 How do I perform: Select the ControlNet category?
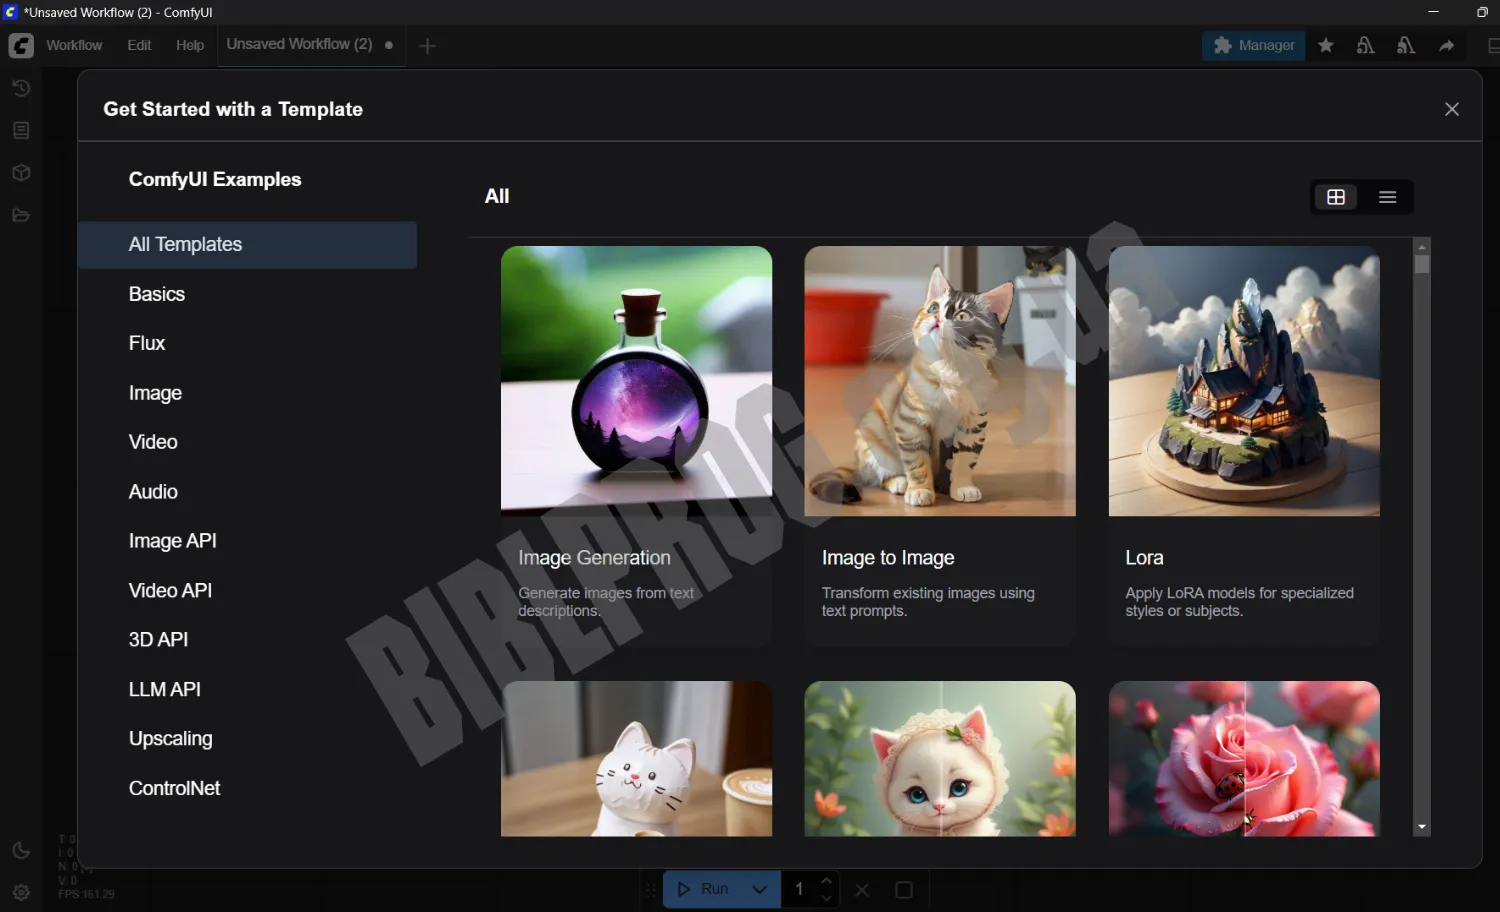(x=247, y=789)
